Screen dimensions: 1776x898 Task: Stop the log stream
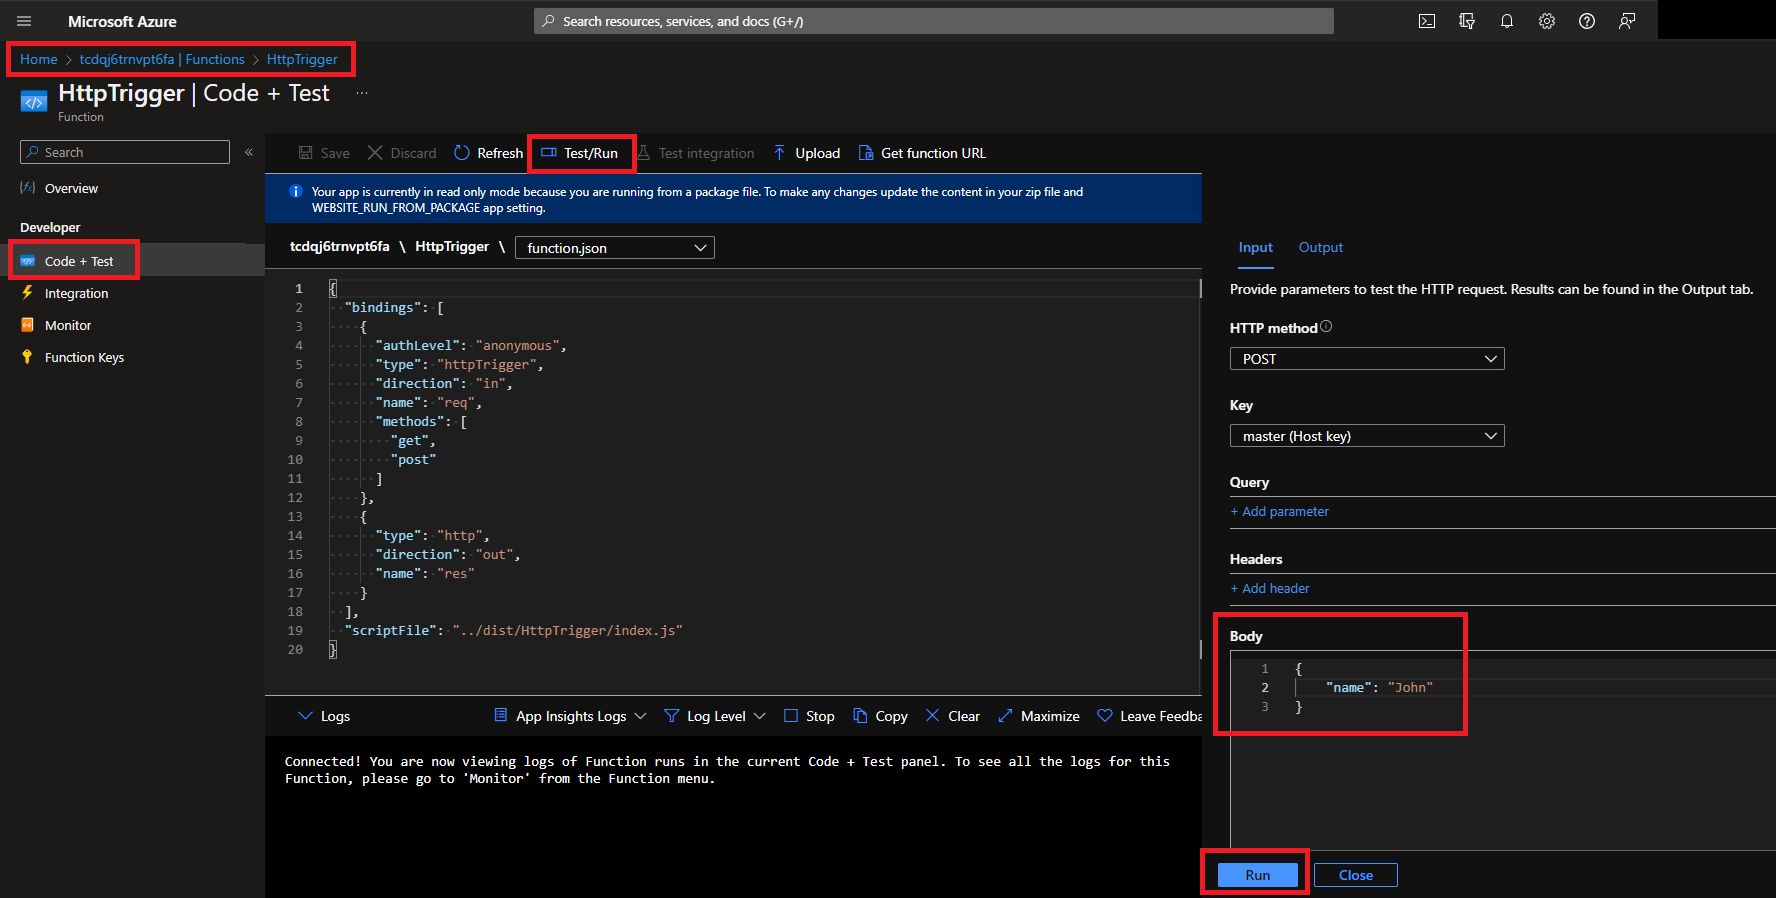809,716
